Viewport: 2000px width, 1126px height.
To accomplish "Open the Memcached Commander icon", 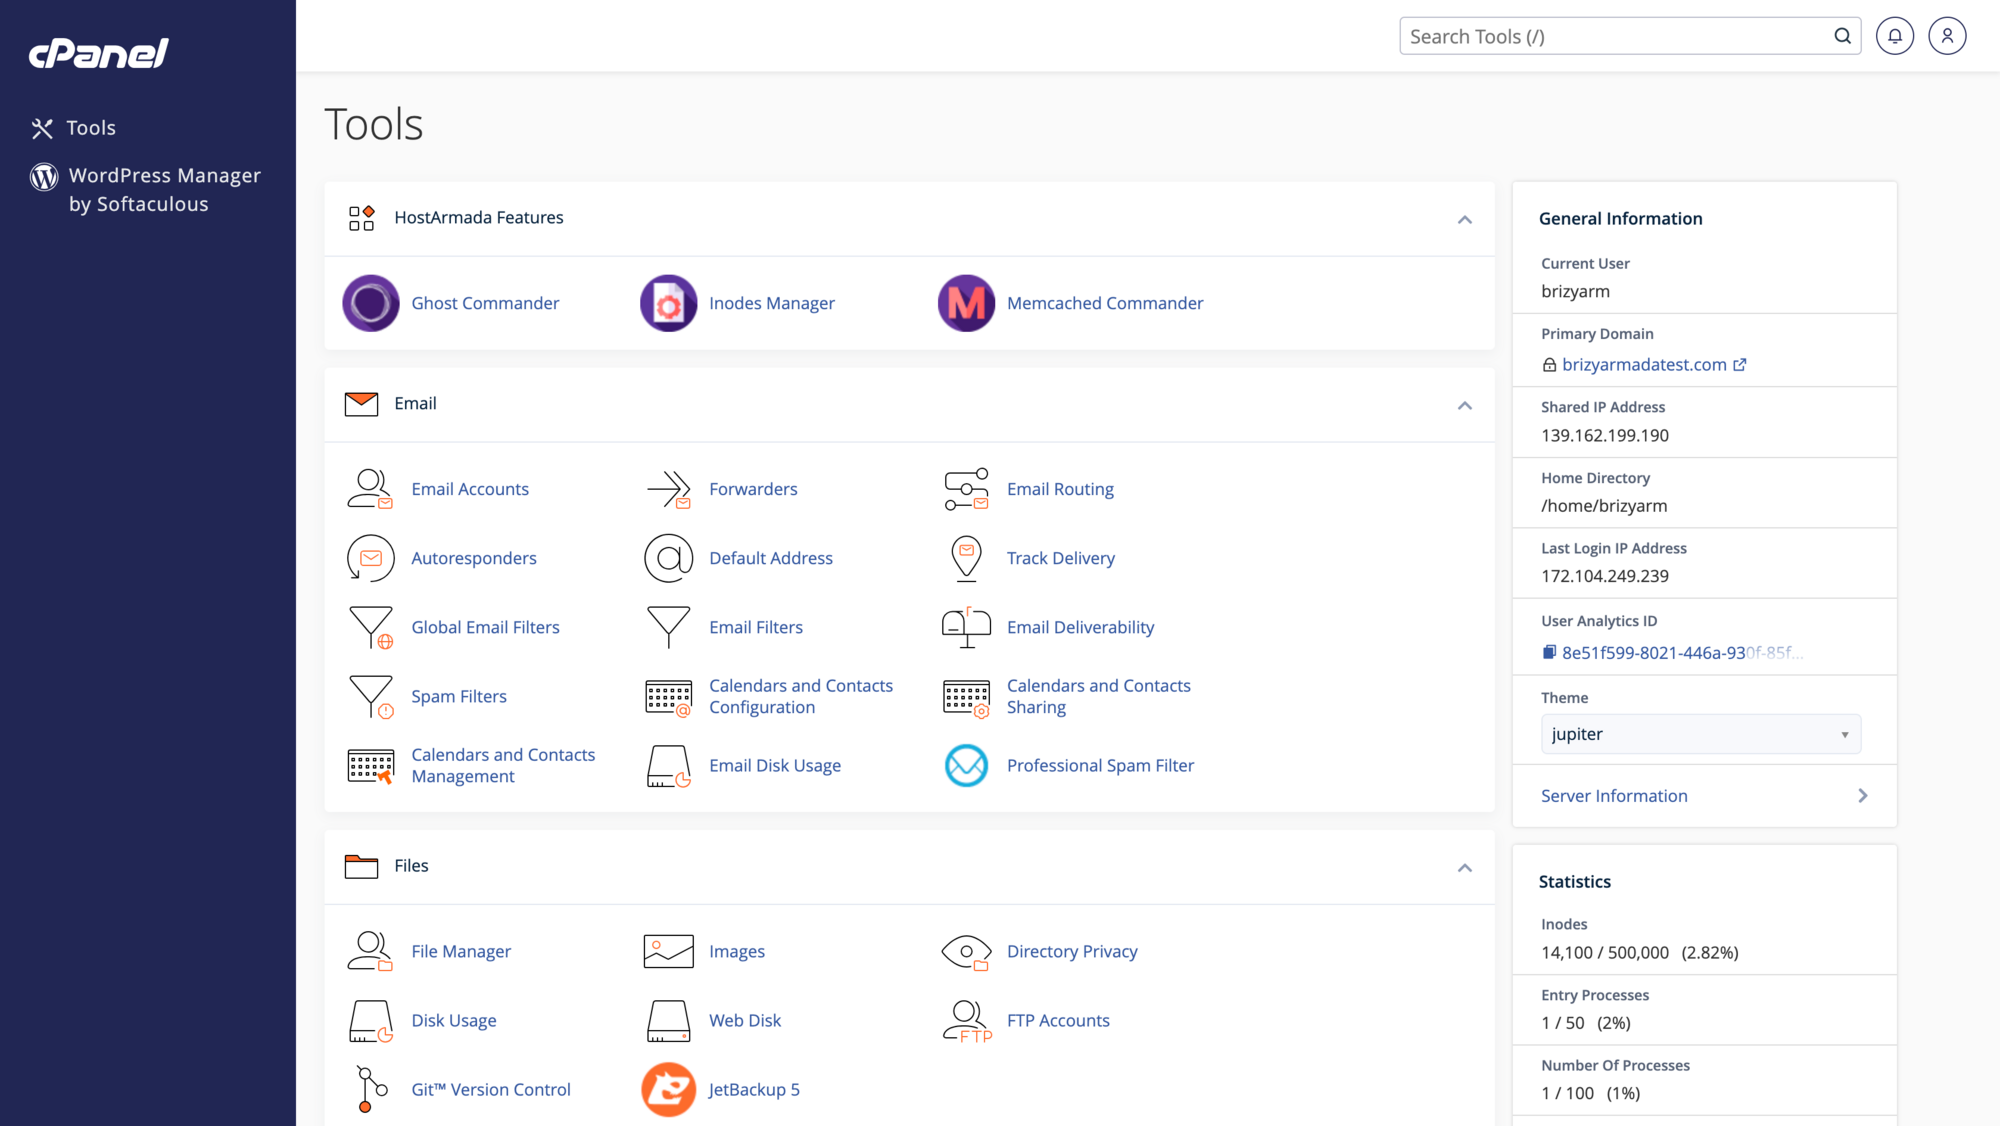I will [x=965, y=303].
